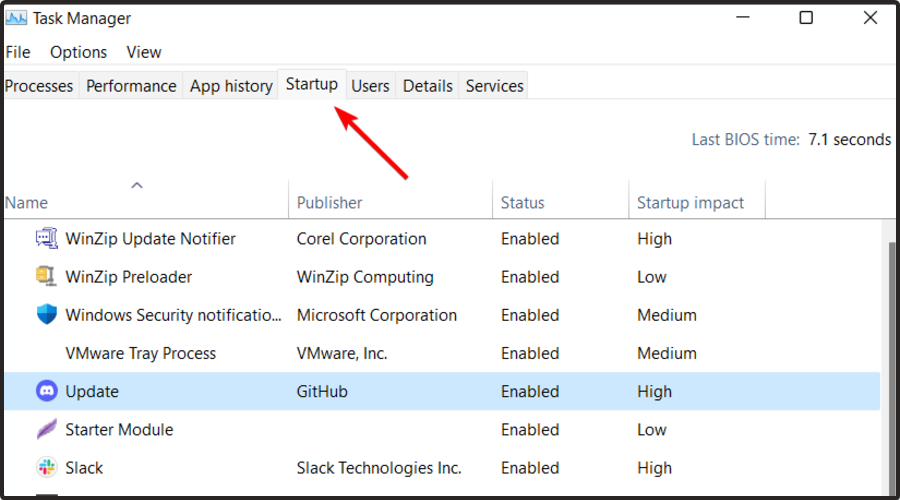
Task: Click the Discord Update app icon
Action: pyautogui.click(x=46, y=392)
